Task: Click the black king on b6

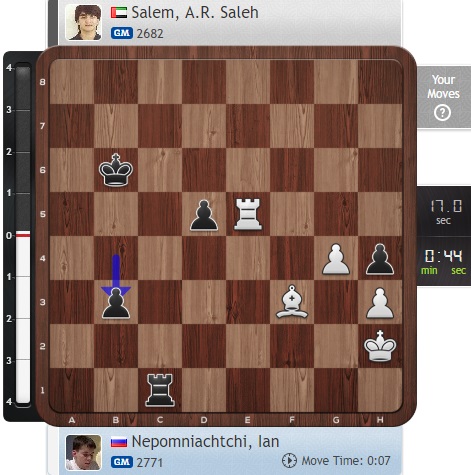Action: [x=116, y=170]
